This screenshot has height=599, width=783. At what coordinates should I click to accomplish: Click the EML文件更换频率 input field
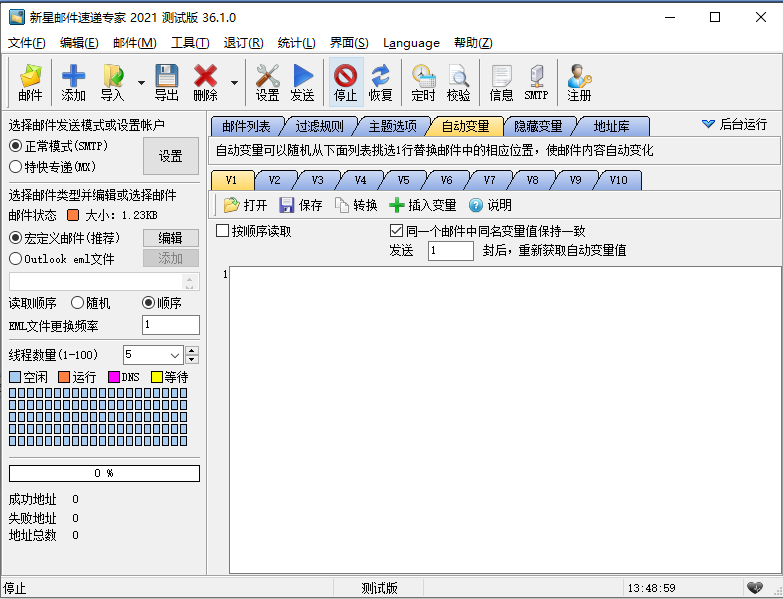[x=170, y=325]
